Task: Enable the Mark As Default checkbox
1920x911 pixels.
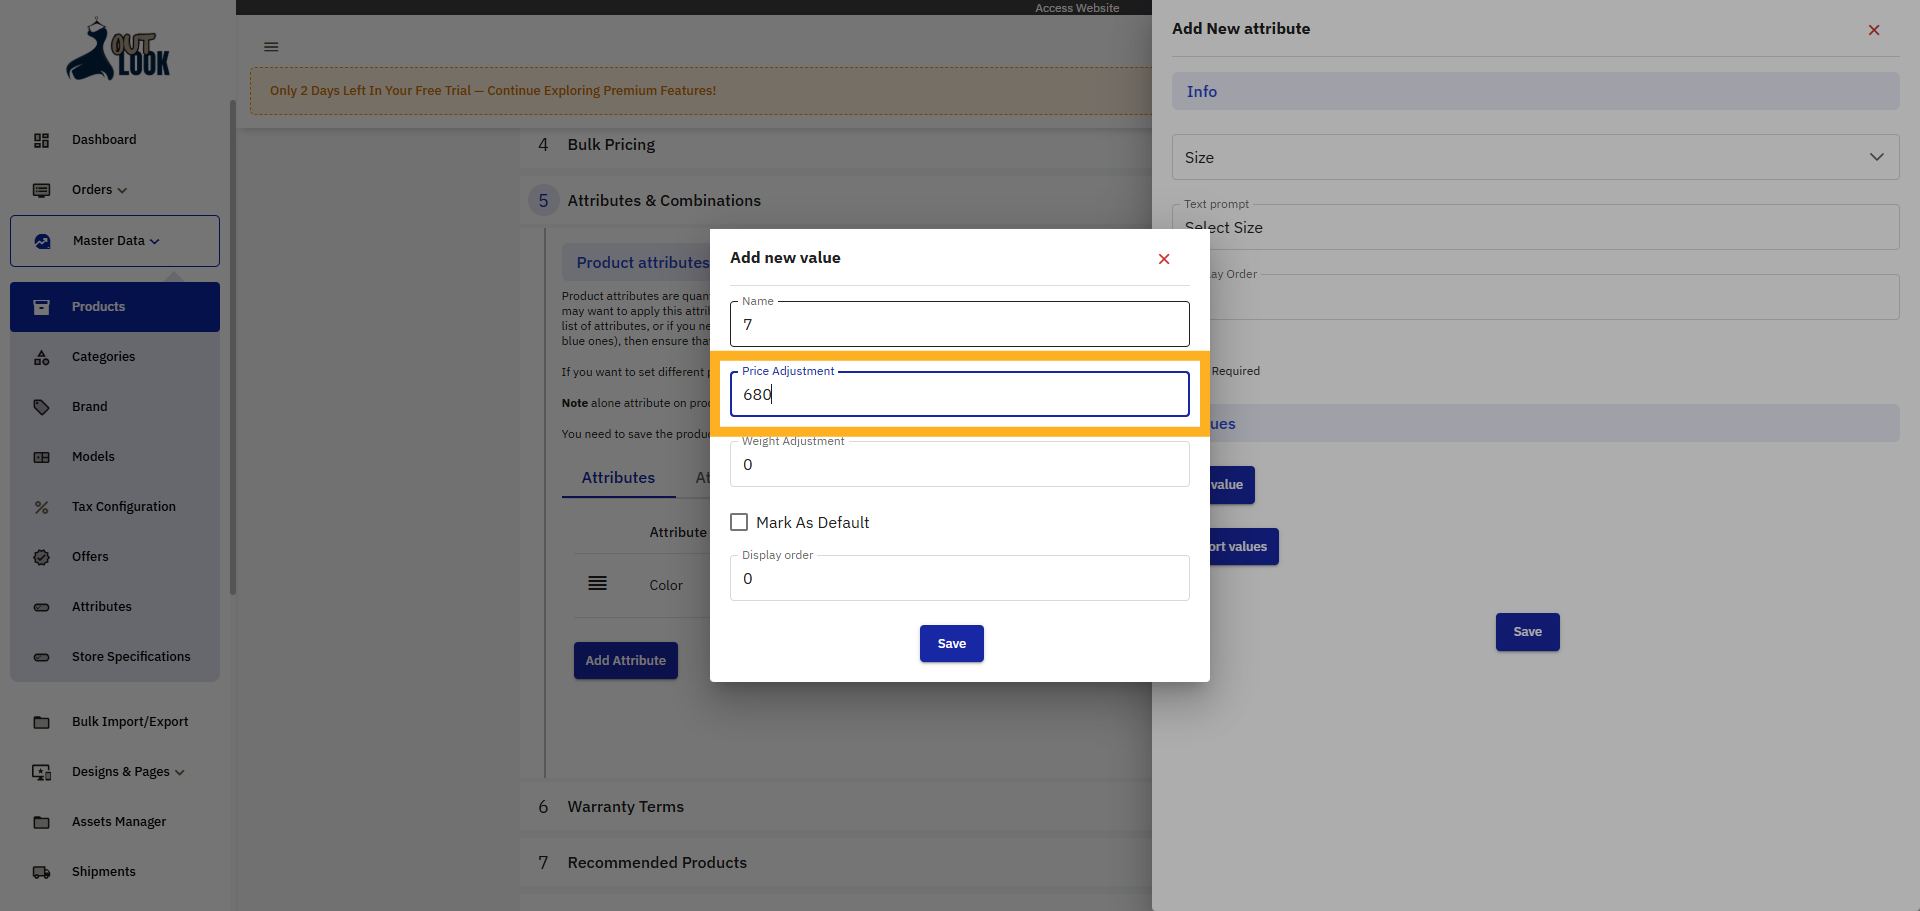Action: click(x=739, y=521)
